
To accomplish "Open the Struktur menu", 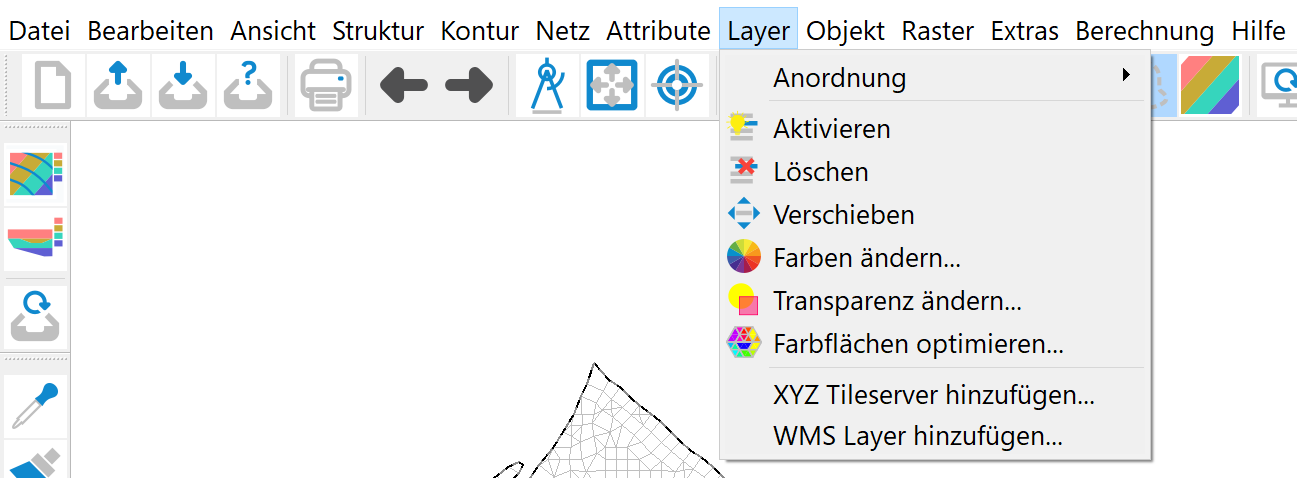I will pyautogui.click(x=378, y=31).
